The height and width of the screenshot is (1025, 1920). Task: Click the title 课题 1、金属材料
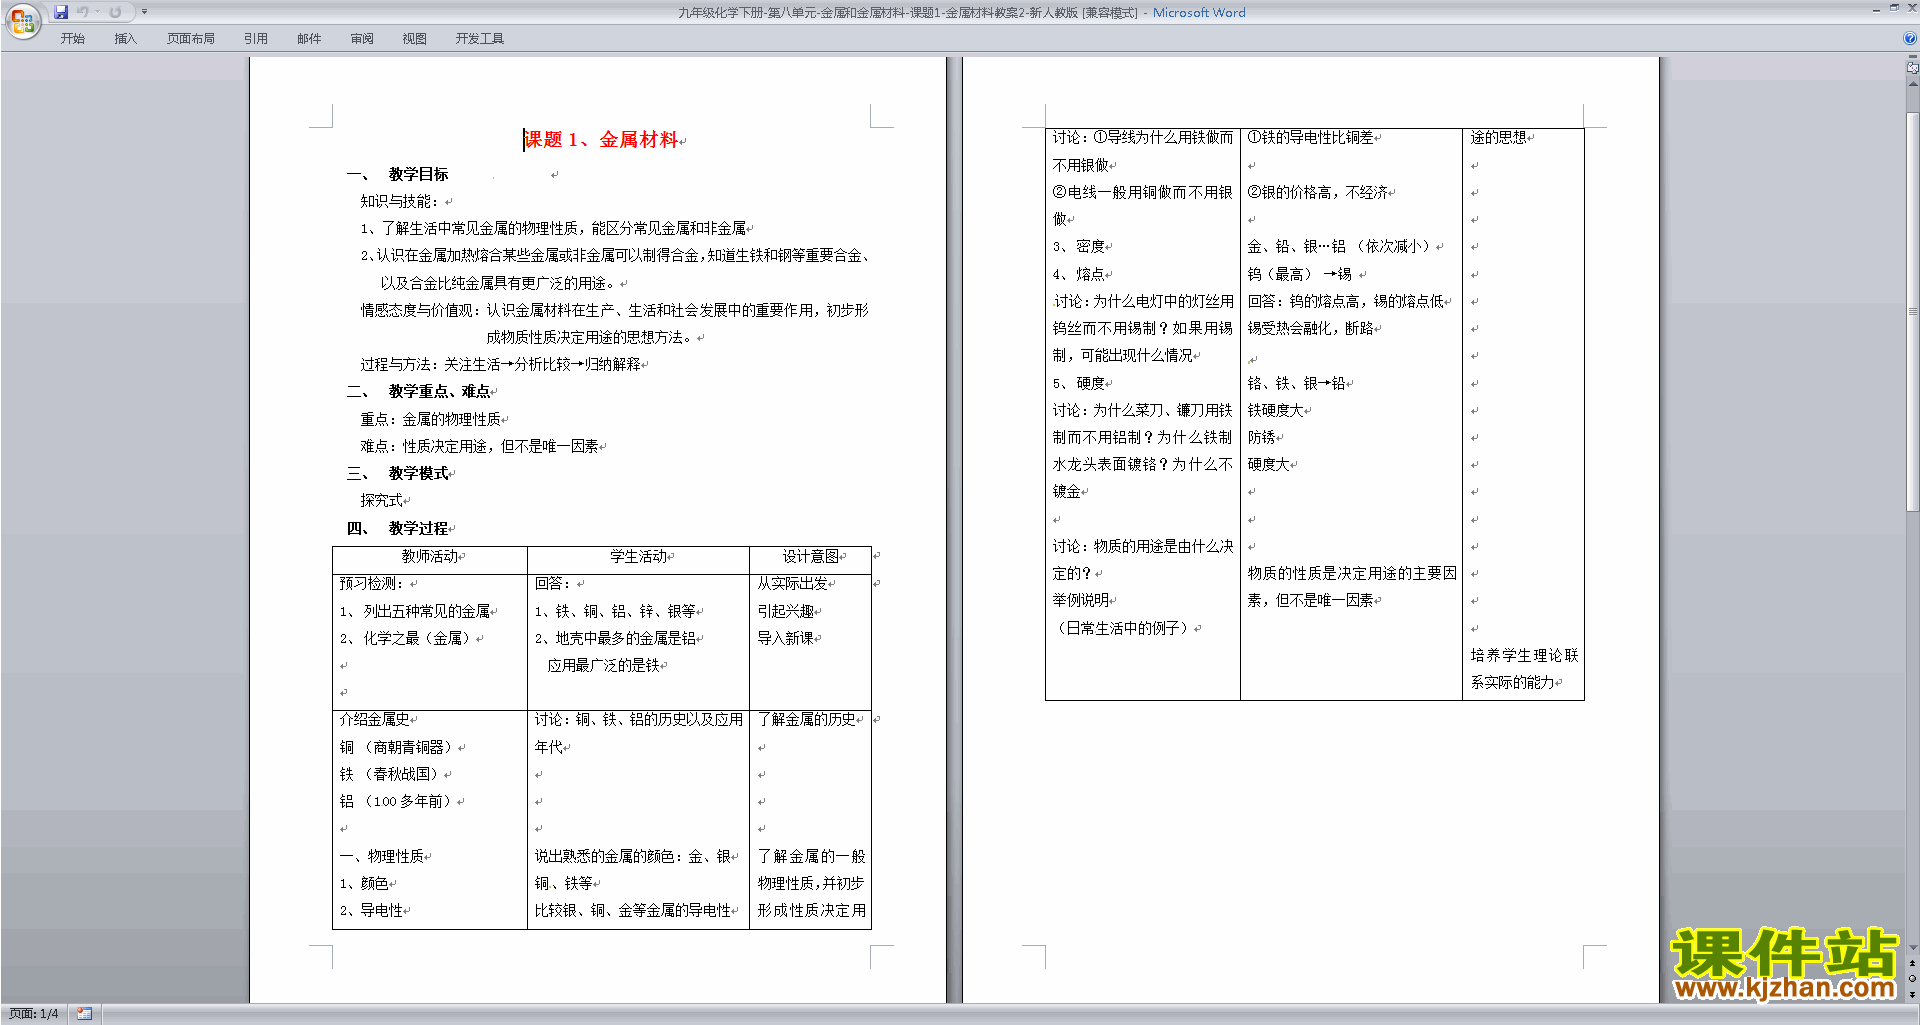[602, 140]
